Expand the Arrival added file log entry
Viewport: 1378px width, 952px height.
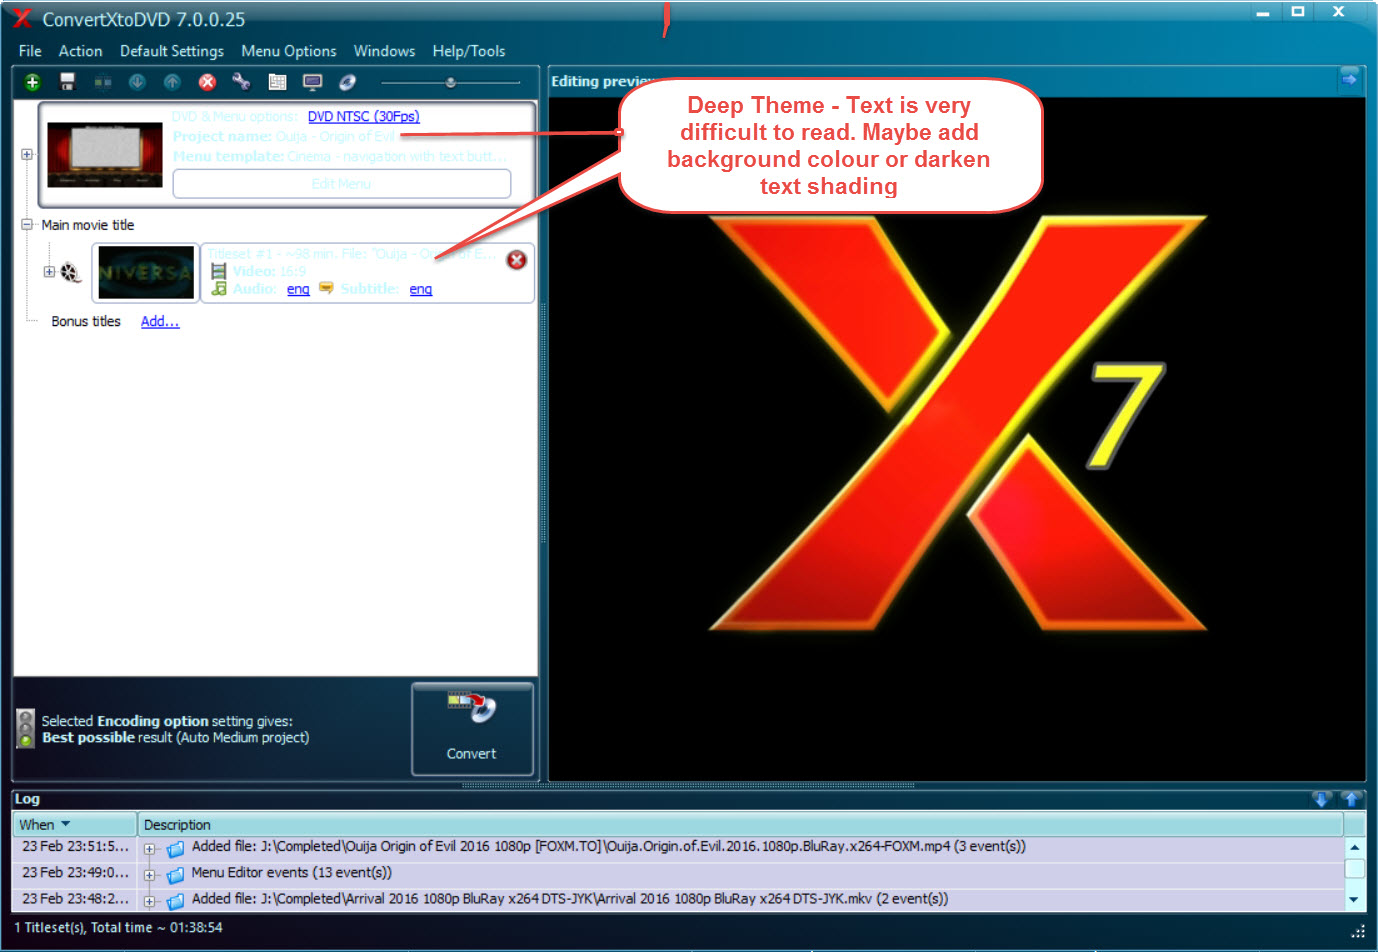(149, 901)
